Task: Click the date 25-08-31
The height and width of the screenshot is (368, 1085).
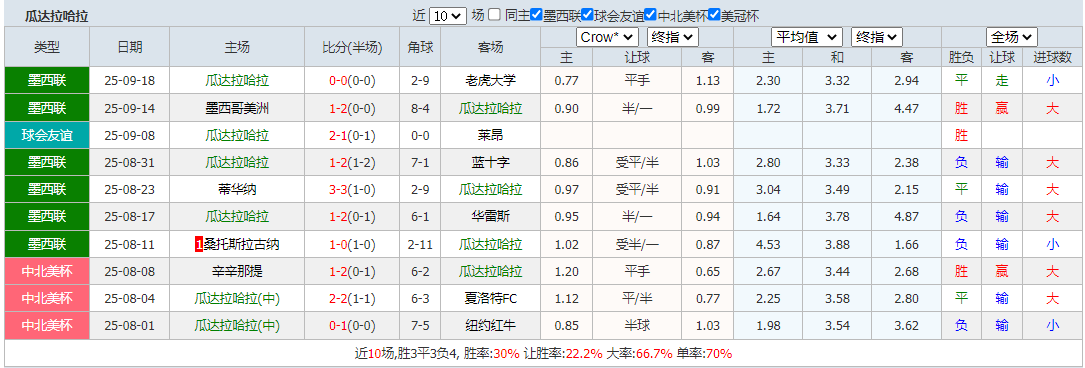Action: 129,163
